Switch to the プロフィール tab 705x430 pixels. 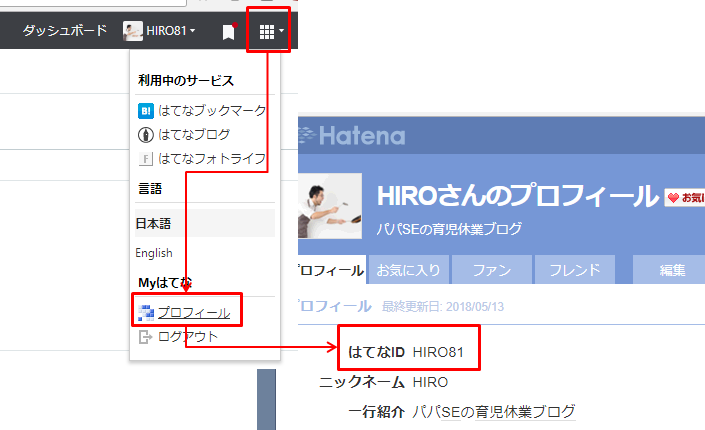331,270
